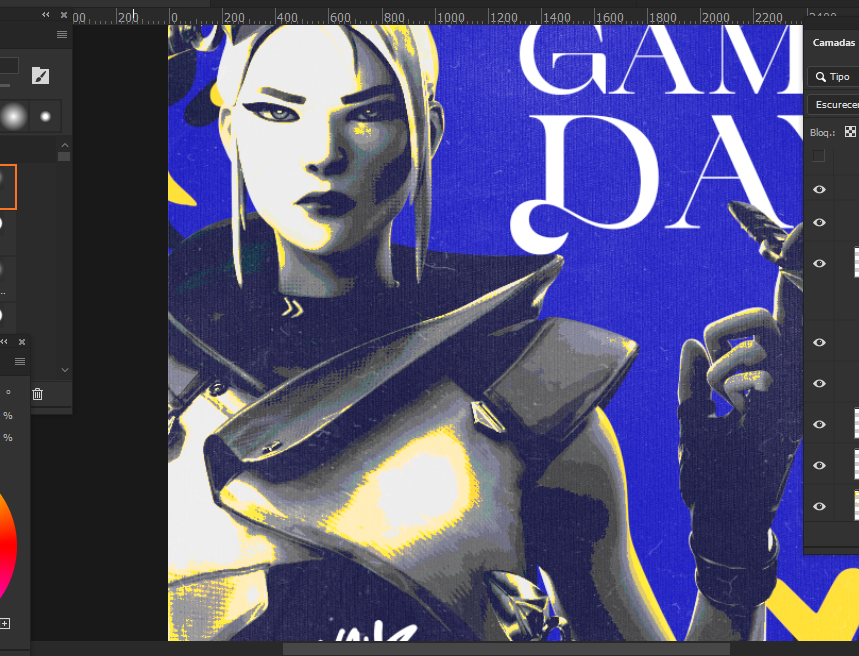The width and height of the screenshot is (859, 656).
Task: Click the empty visibility box in Camadas
Action: [819, 156]
